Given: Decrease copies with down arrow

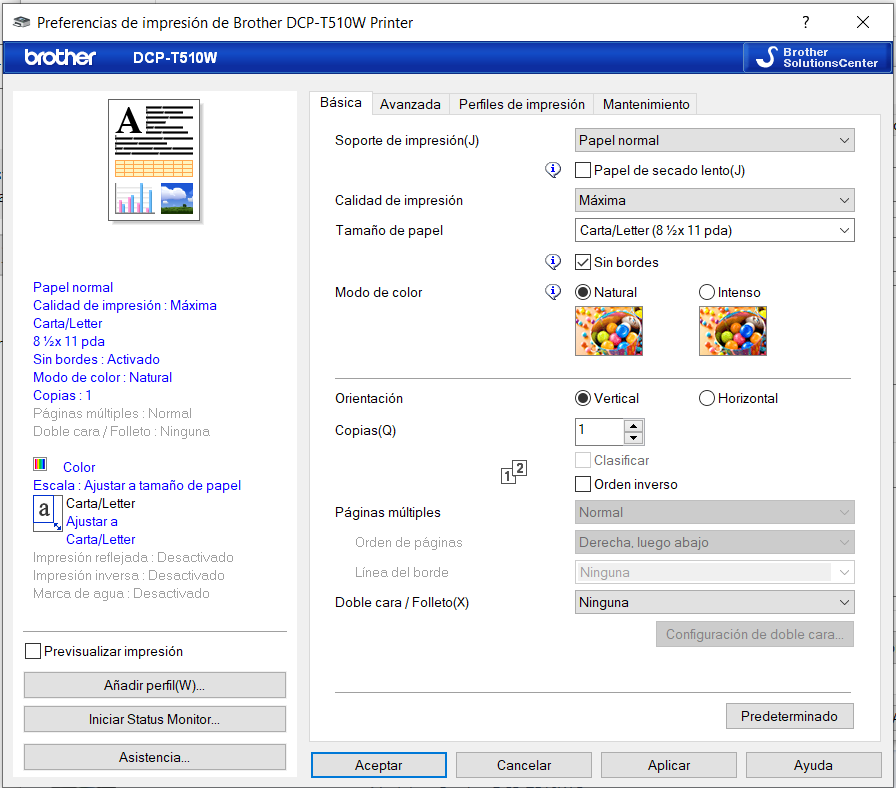Looking at the screenshot, I should click(633, 438).
